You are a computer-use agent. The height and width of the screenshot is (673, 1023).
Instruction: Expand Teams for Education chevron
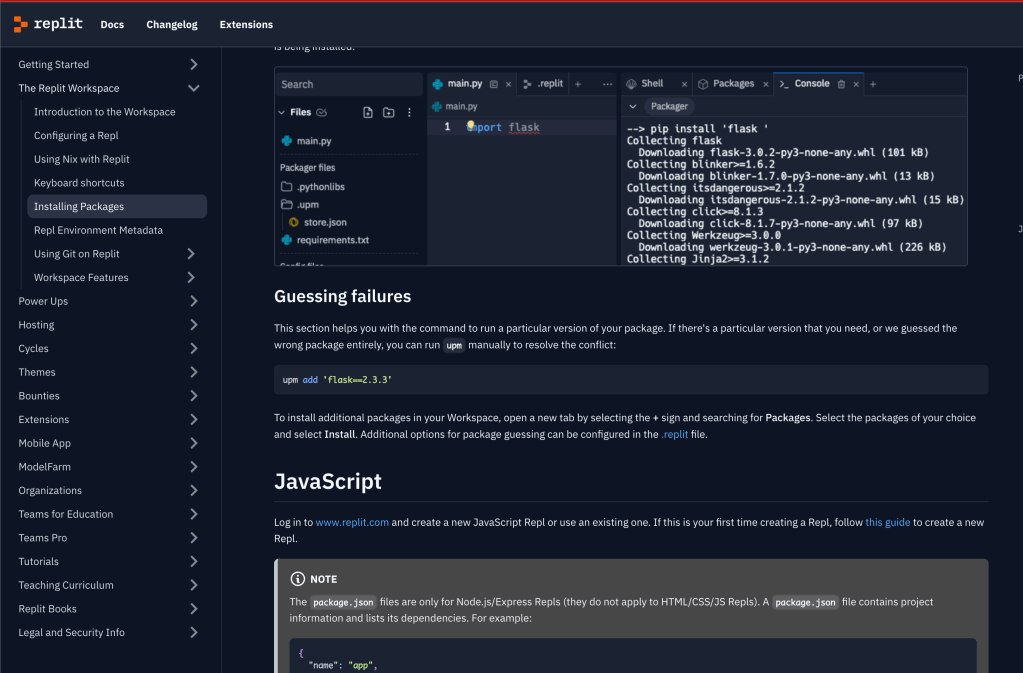coord(194,514)
